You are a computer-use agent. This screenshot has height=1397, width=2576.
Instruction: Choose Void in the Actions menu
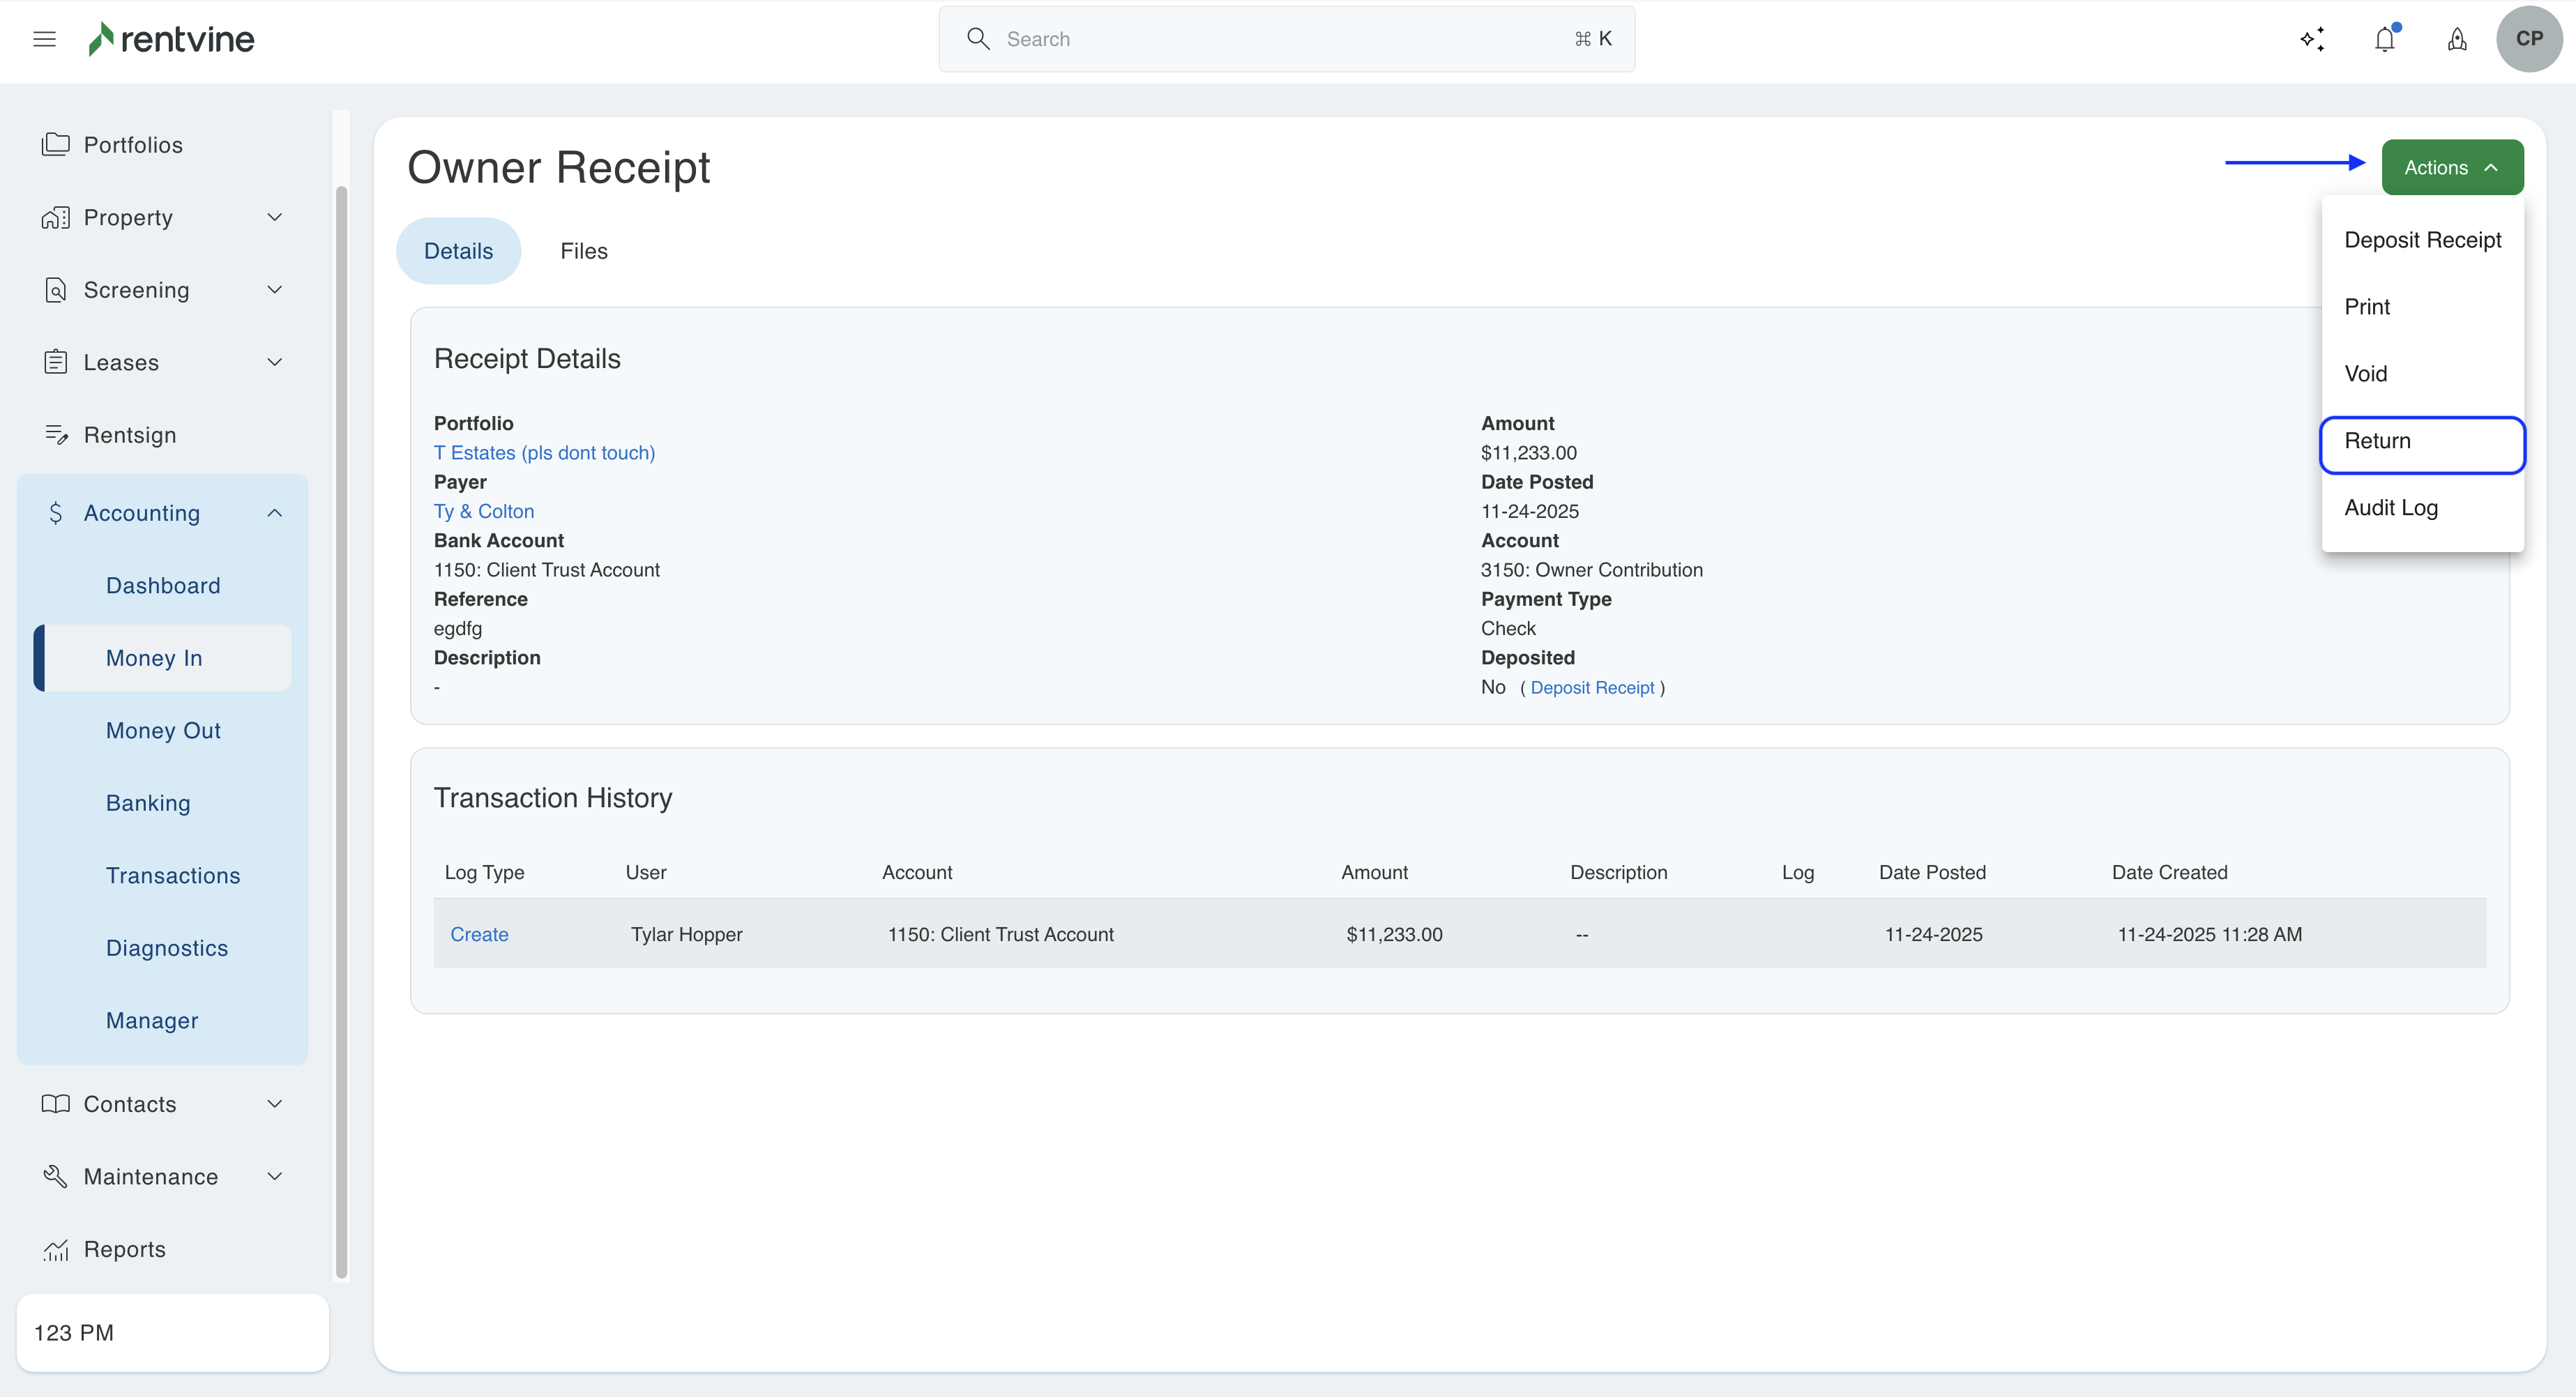pos(2365,374)
